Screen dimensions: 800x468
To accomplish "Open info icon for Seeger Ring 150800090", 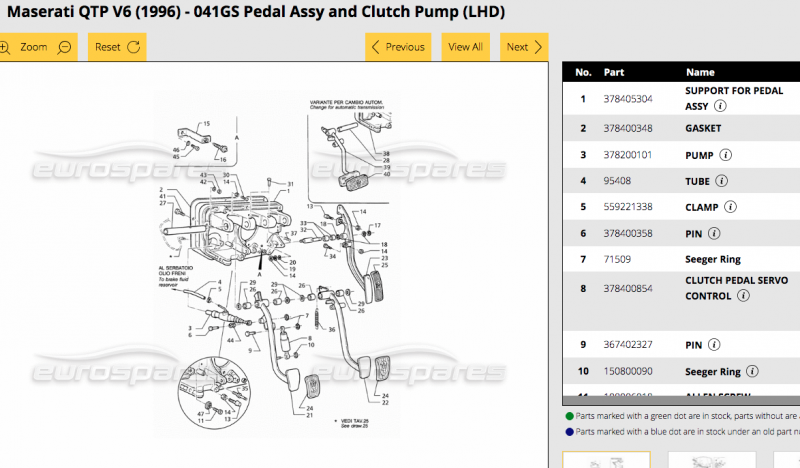I will pyautogui.click(x=753, y=372).
